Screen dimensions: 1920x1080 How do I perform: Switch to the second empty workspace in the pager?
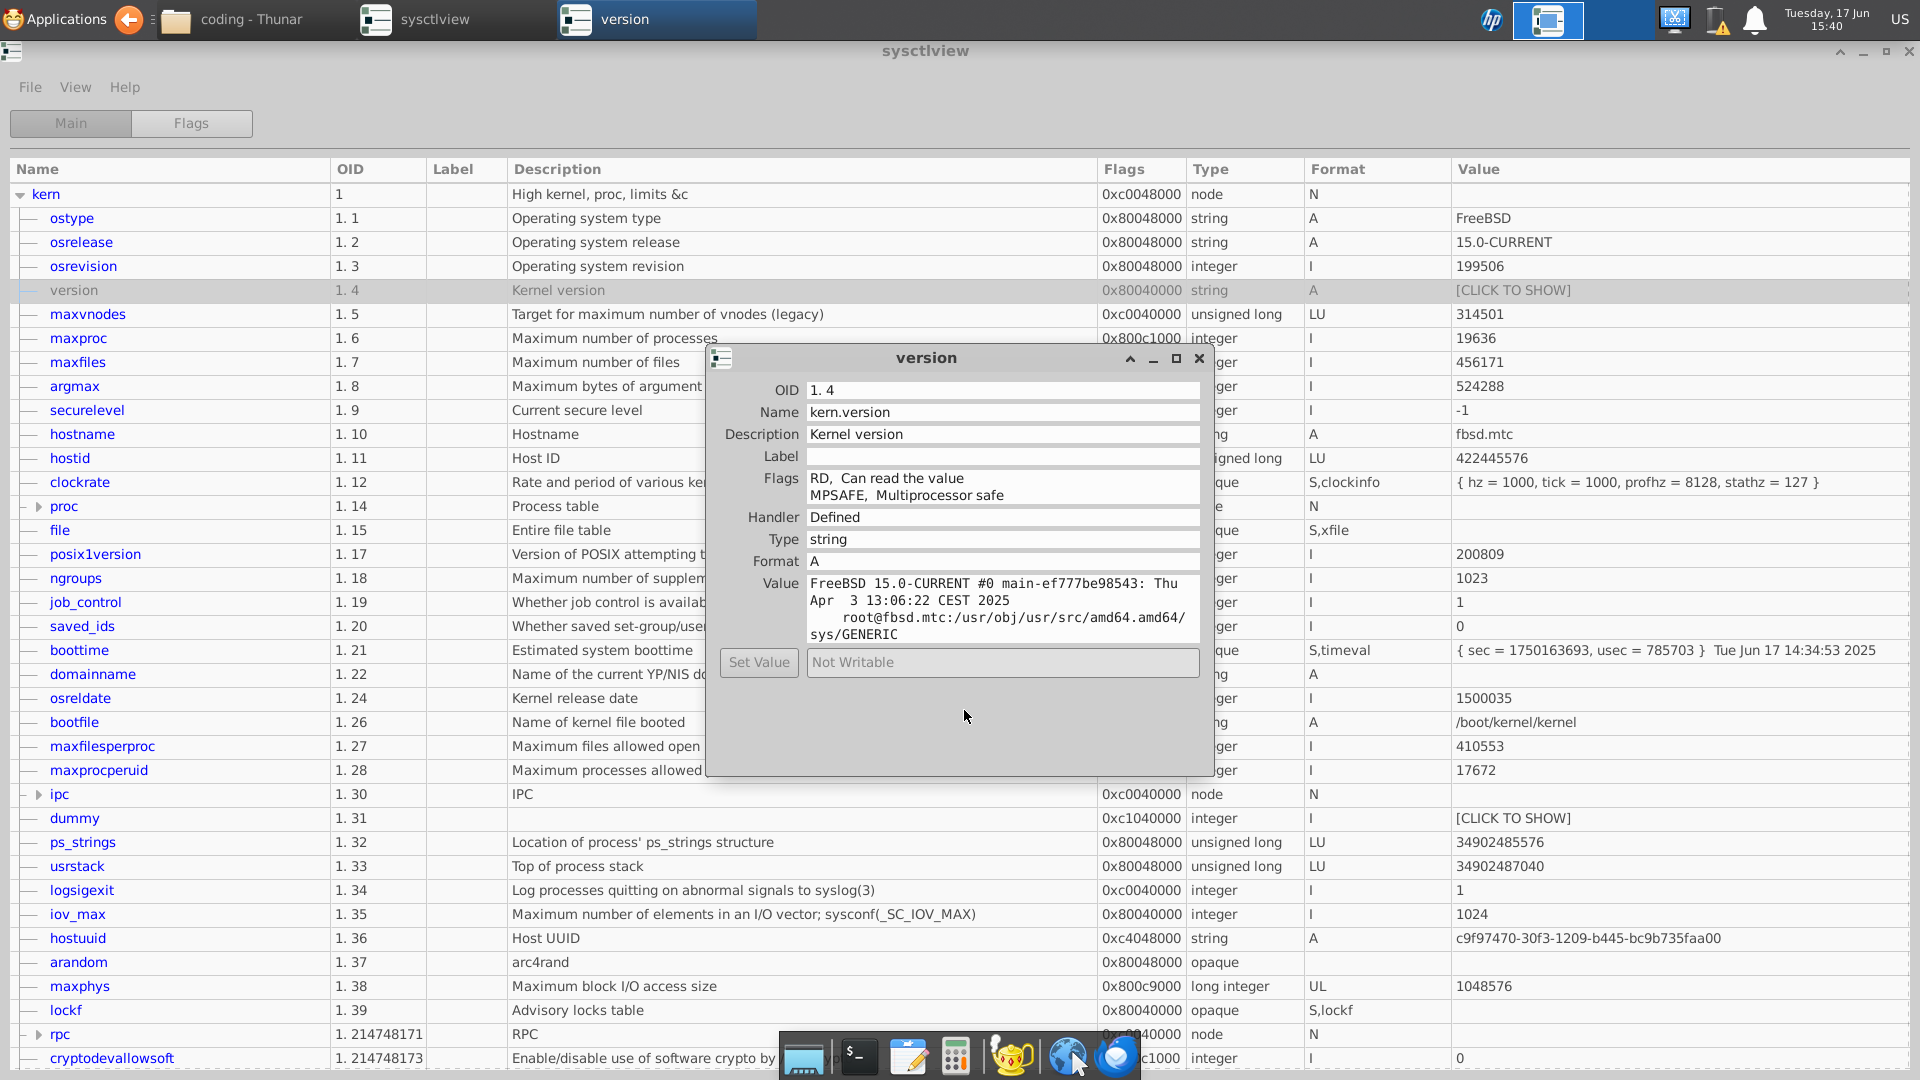coord(1619,20)
